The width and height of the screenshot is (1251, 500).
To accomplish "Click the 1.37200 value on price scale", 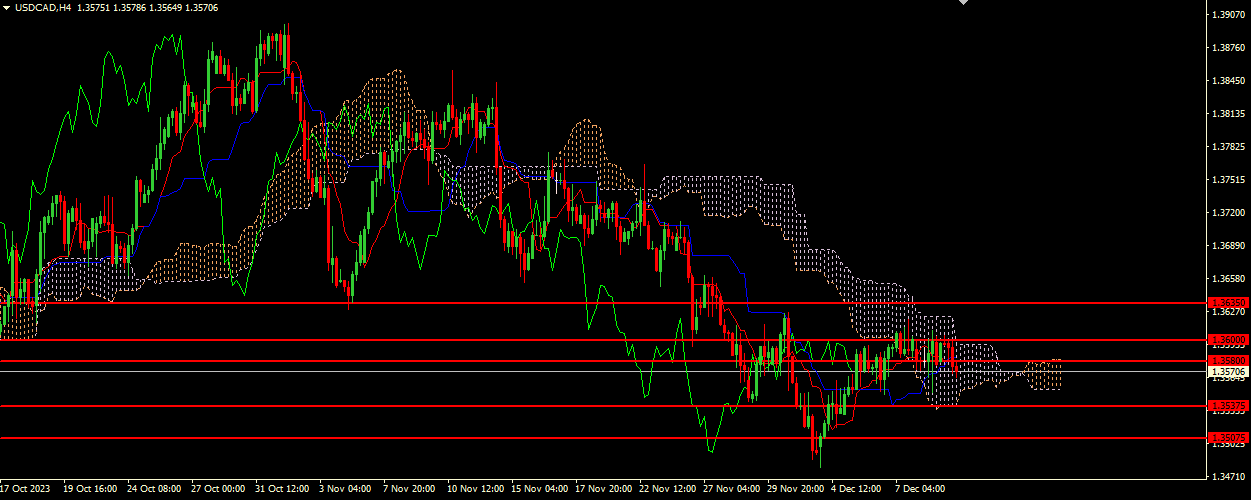I will coord(1229,213).
